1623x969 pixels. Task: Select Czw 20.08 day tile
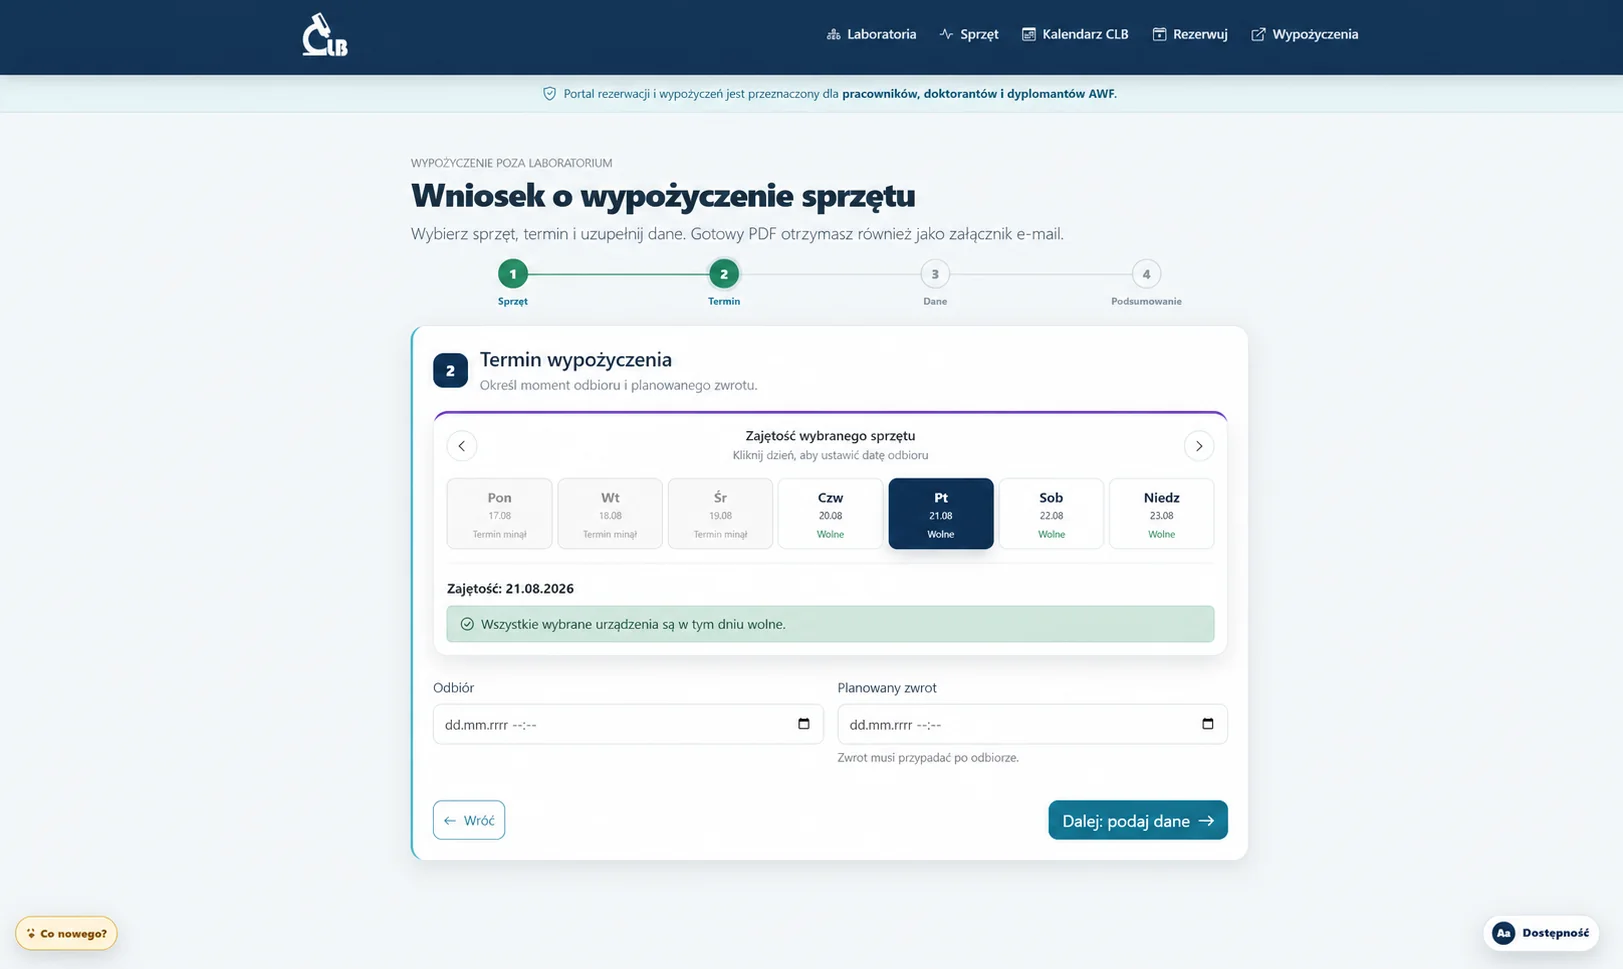pyautogui.click(x=830, y=514)
